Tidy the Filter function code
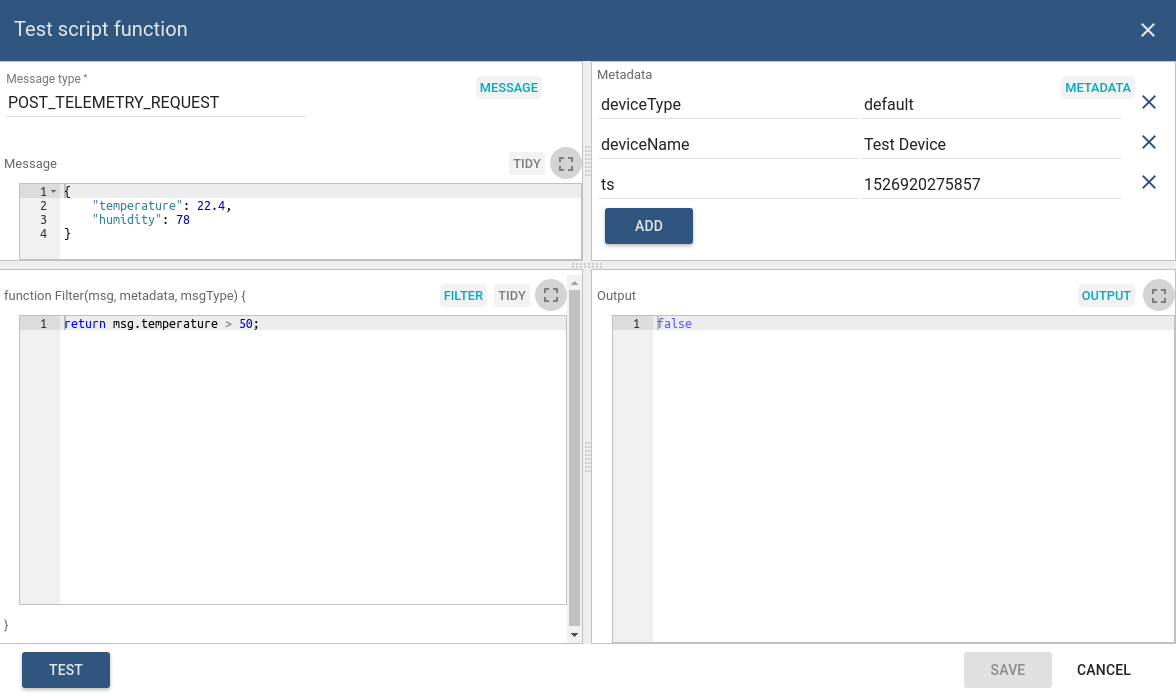 [x=512, y=295]
